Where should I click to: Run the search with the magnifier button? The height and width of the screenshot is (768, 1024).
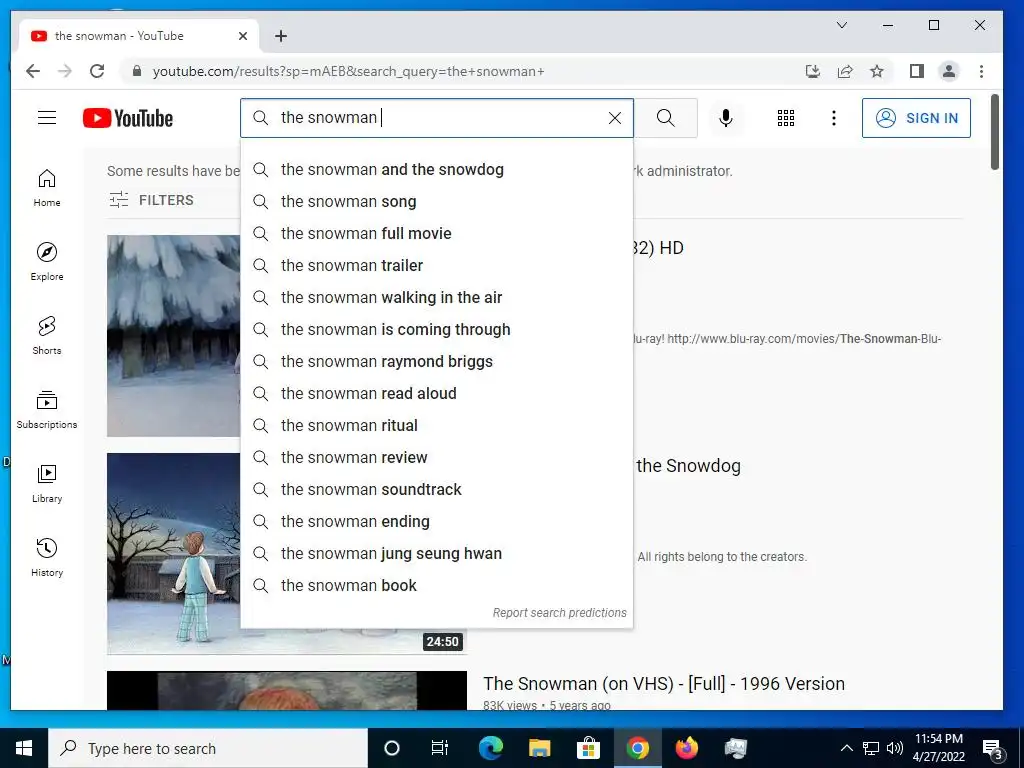pyautogui.click(x=665, y=118)
